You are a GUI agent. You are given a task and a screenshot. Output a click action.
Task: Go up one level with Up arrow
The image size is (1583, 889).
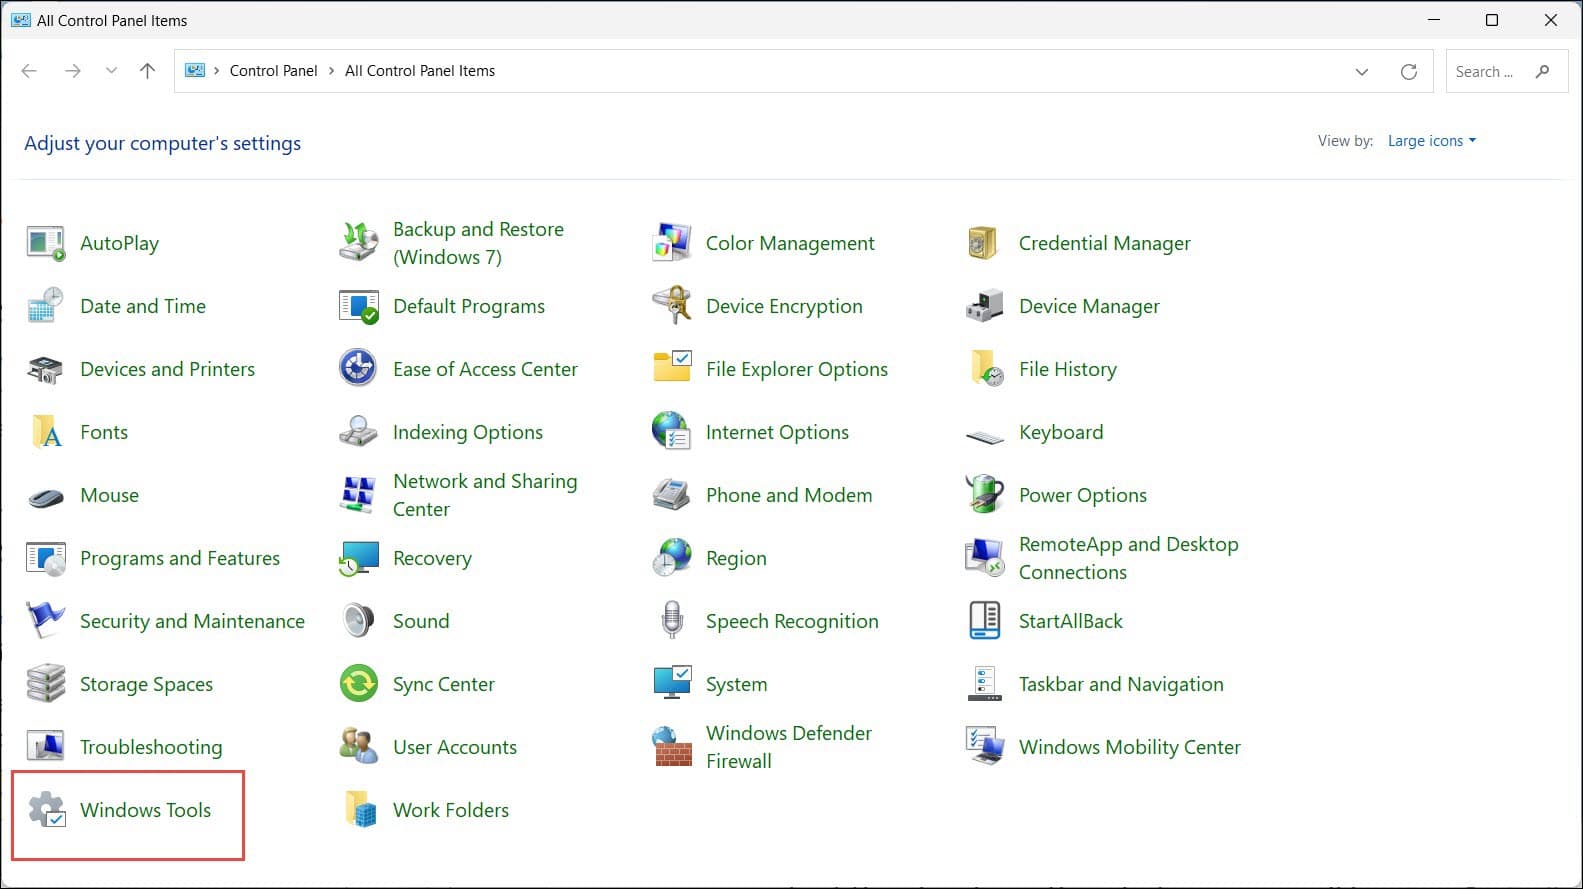[147, 71]
